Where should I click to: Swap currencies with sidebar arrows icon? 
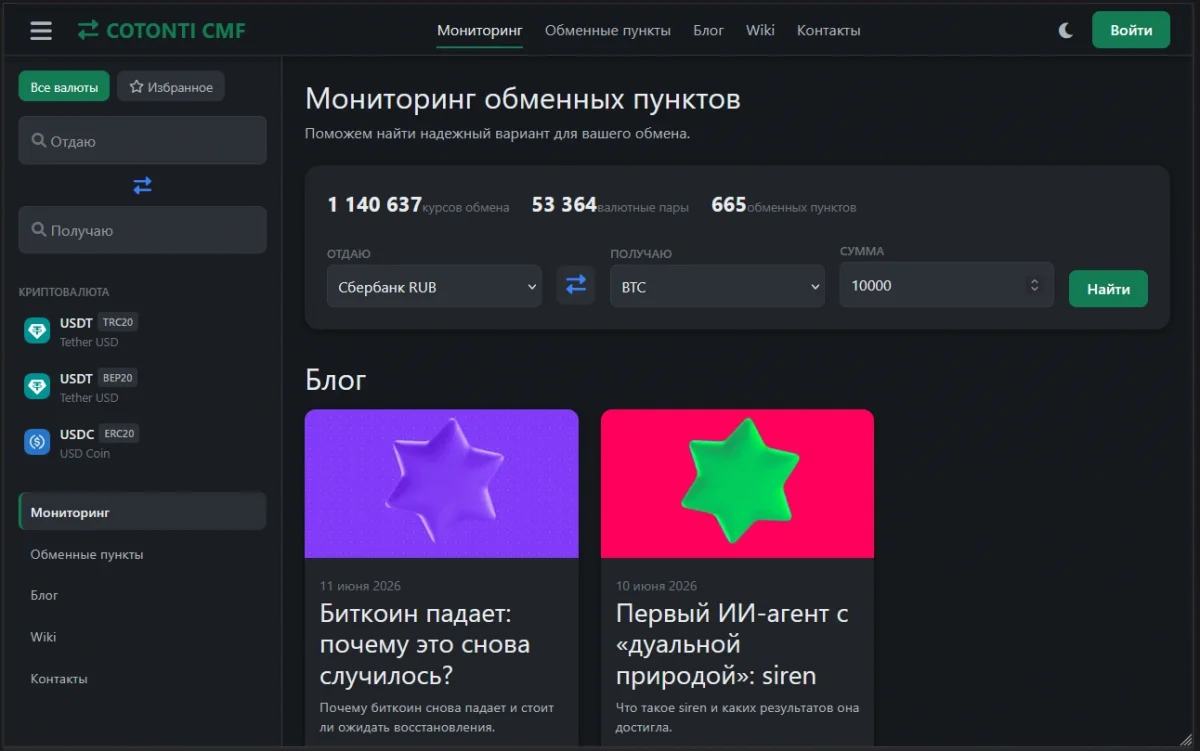(x=142, y=185)
